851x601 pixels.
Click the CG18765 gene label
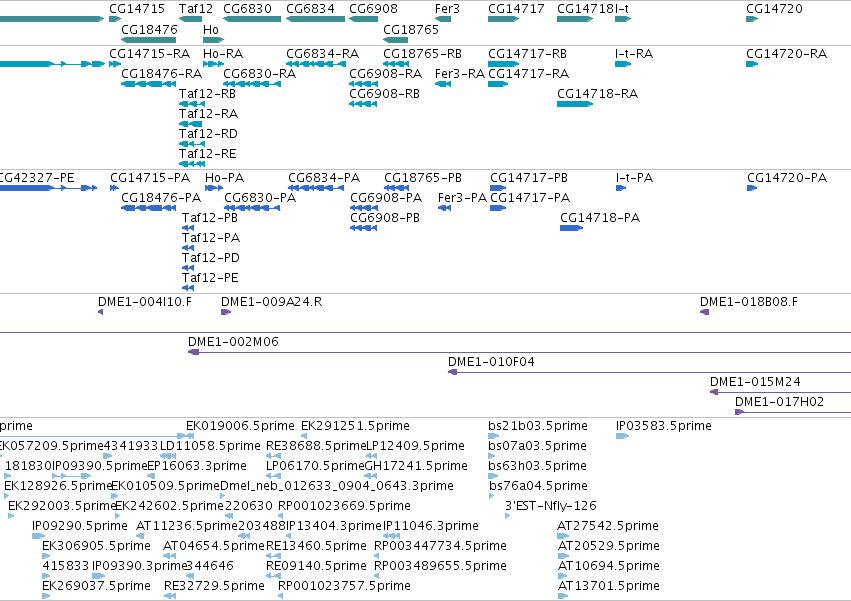[411, 29]
